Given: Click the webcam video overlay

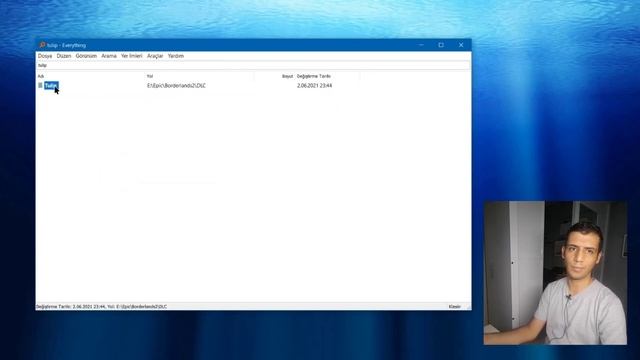Looking at the screenshot, I should 555,273.
